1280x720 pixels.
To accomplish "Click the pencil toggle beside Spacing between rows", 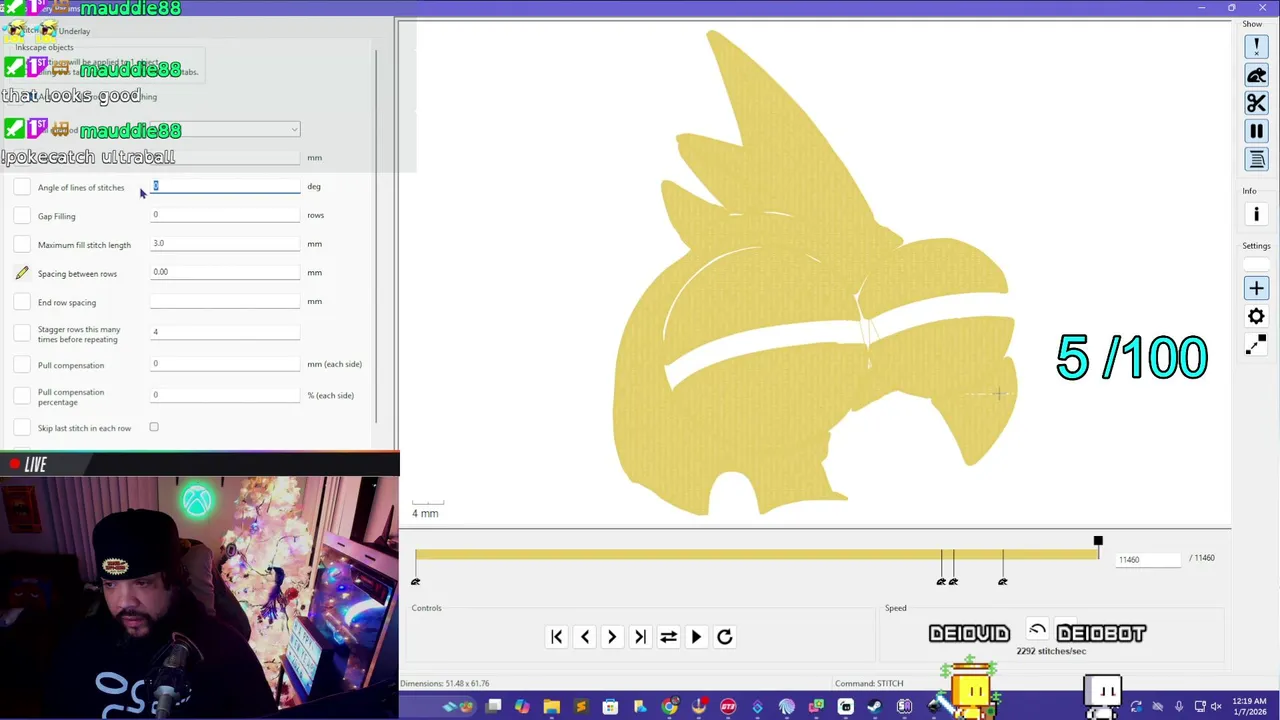I will point(22,273).
